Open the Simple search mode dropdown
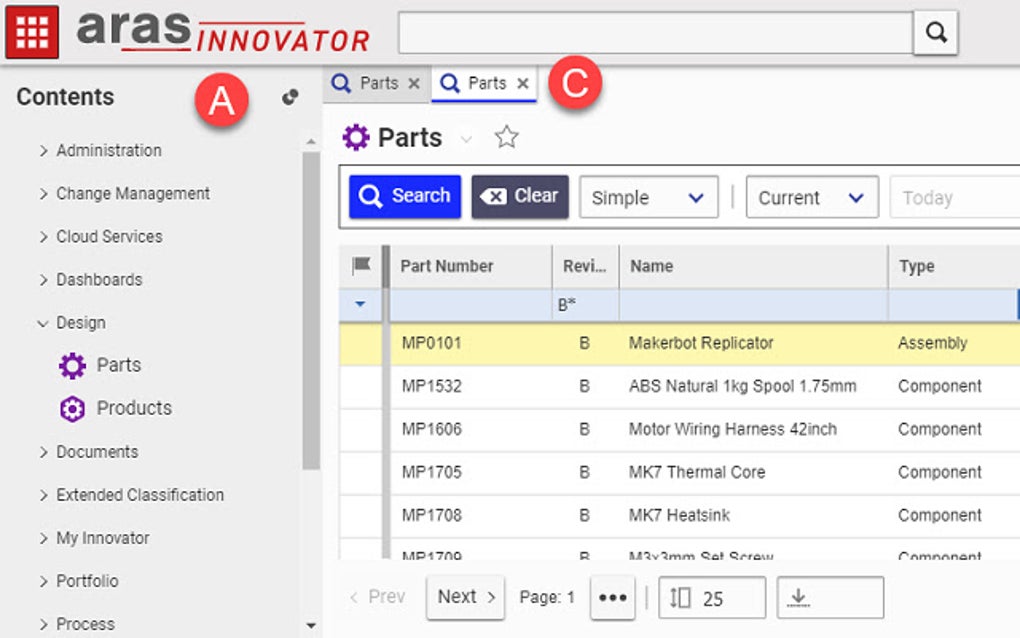Image resolution: width=1020 pixels, height=638 pixels. point(648,197)
